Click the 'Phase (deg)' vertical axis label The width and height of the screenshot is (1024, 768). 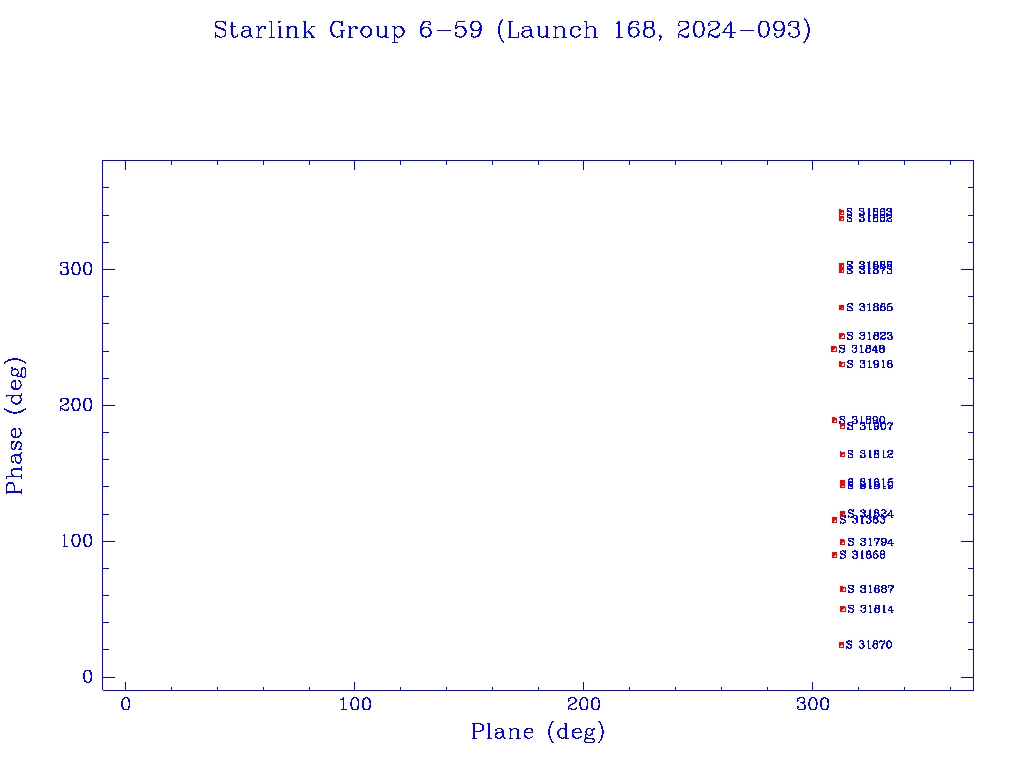(14, 426)
